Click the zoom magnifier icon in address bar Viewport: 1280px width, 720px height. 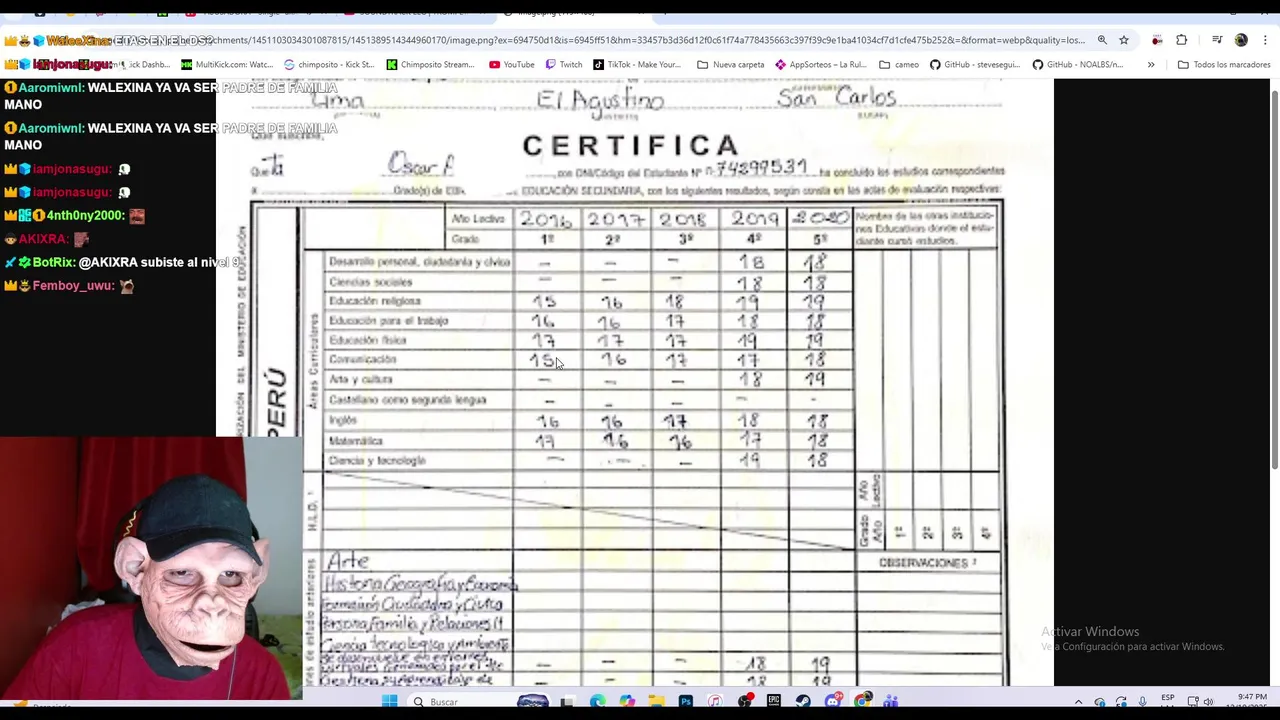coord(1102,40)
